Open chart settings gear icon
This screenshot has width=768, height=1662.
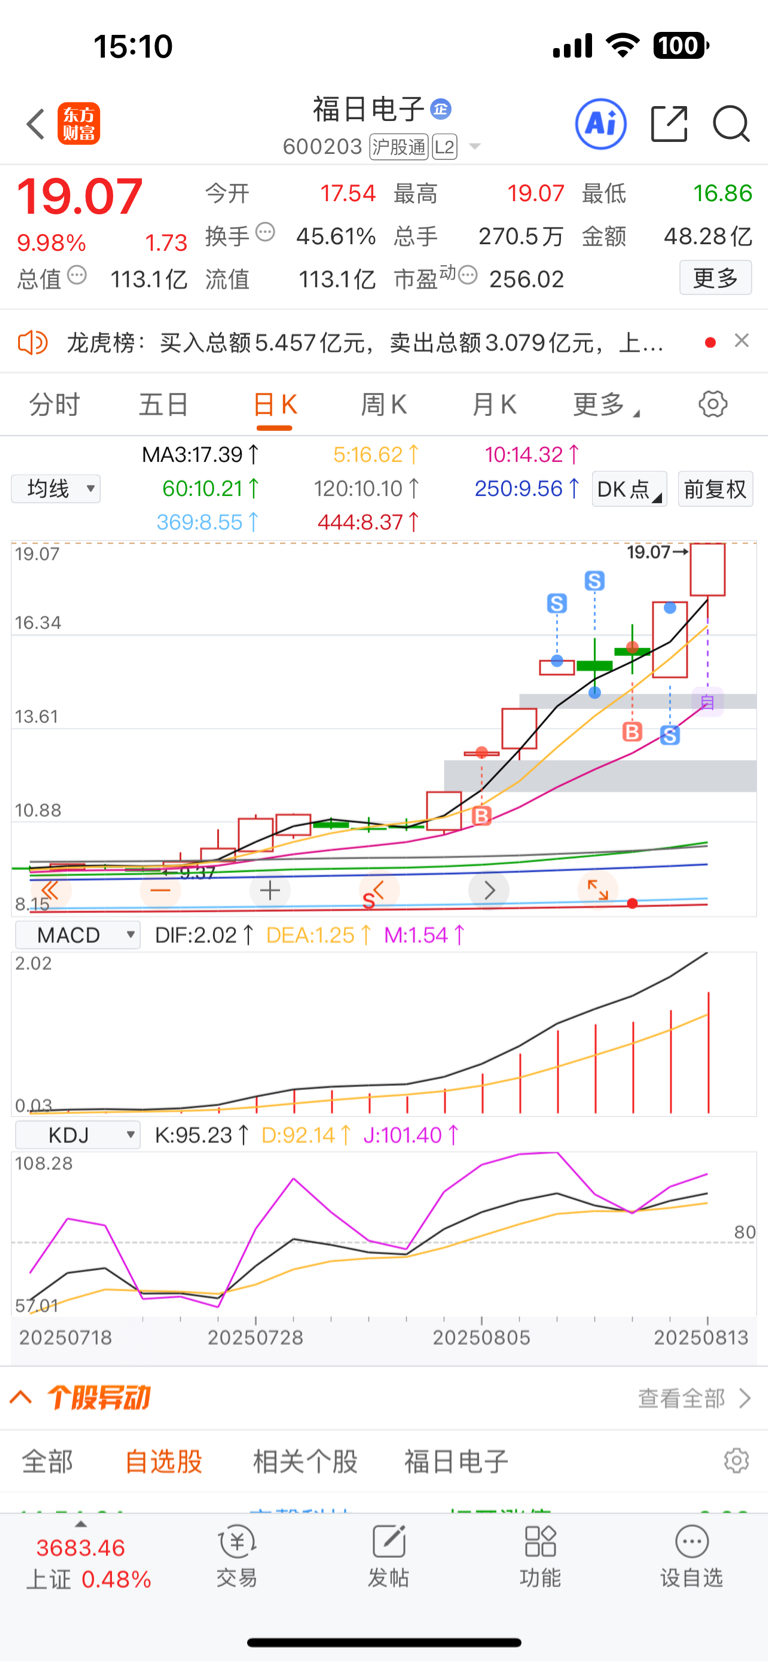[x=713, y=404]
